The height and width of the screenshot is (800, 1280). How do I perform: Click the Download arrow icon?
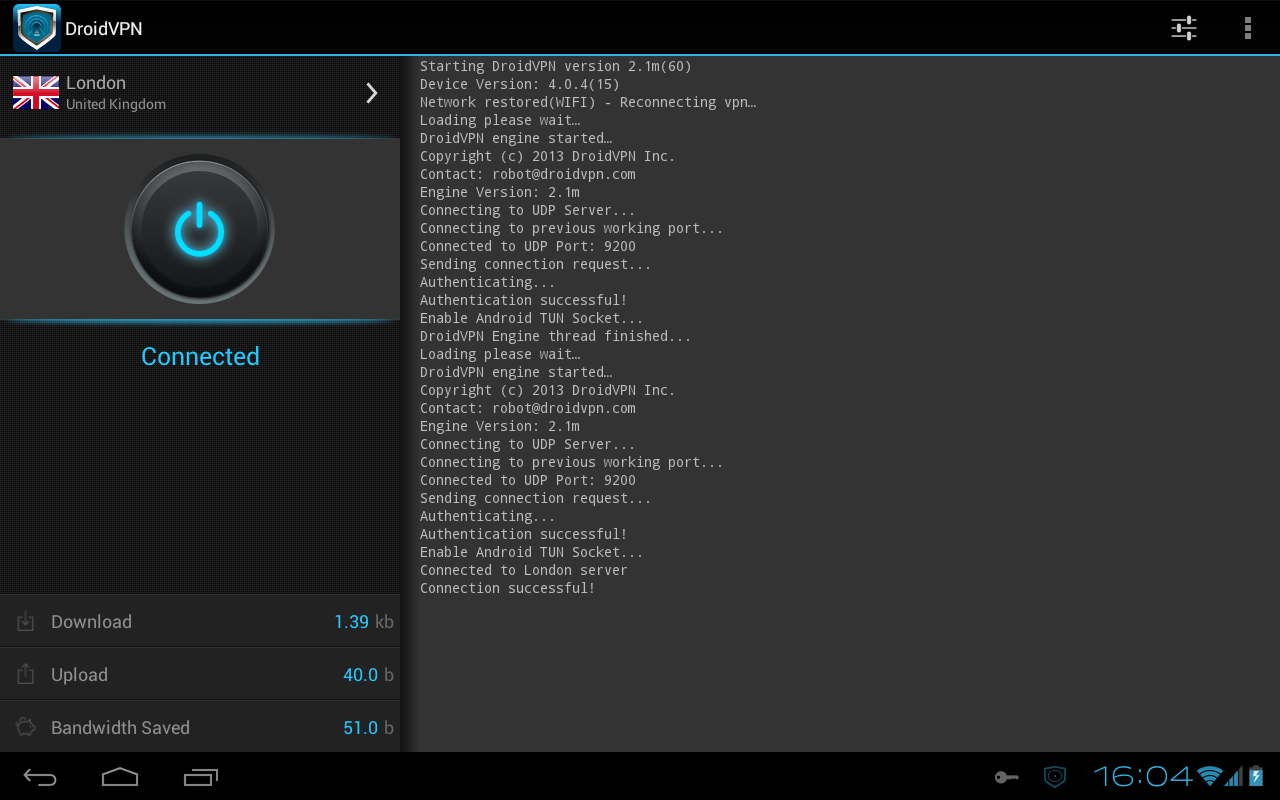pyautogui.click(x=25, y=621)
